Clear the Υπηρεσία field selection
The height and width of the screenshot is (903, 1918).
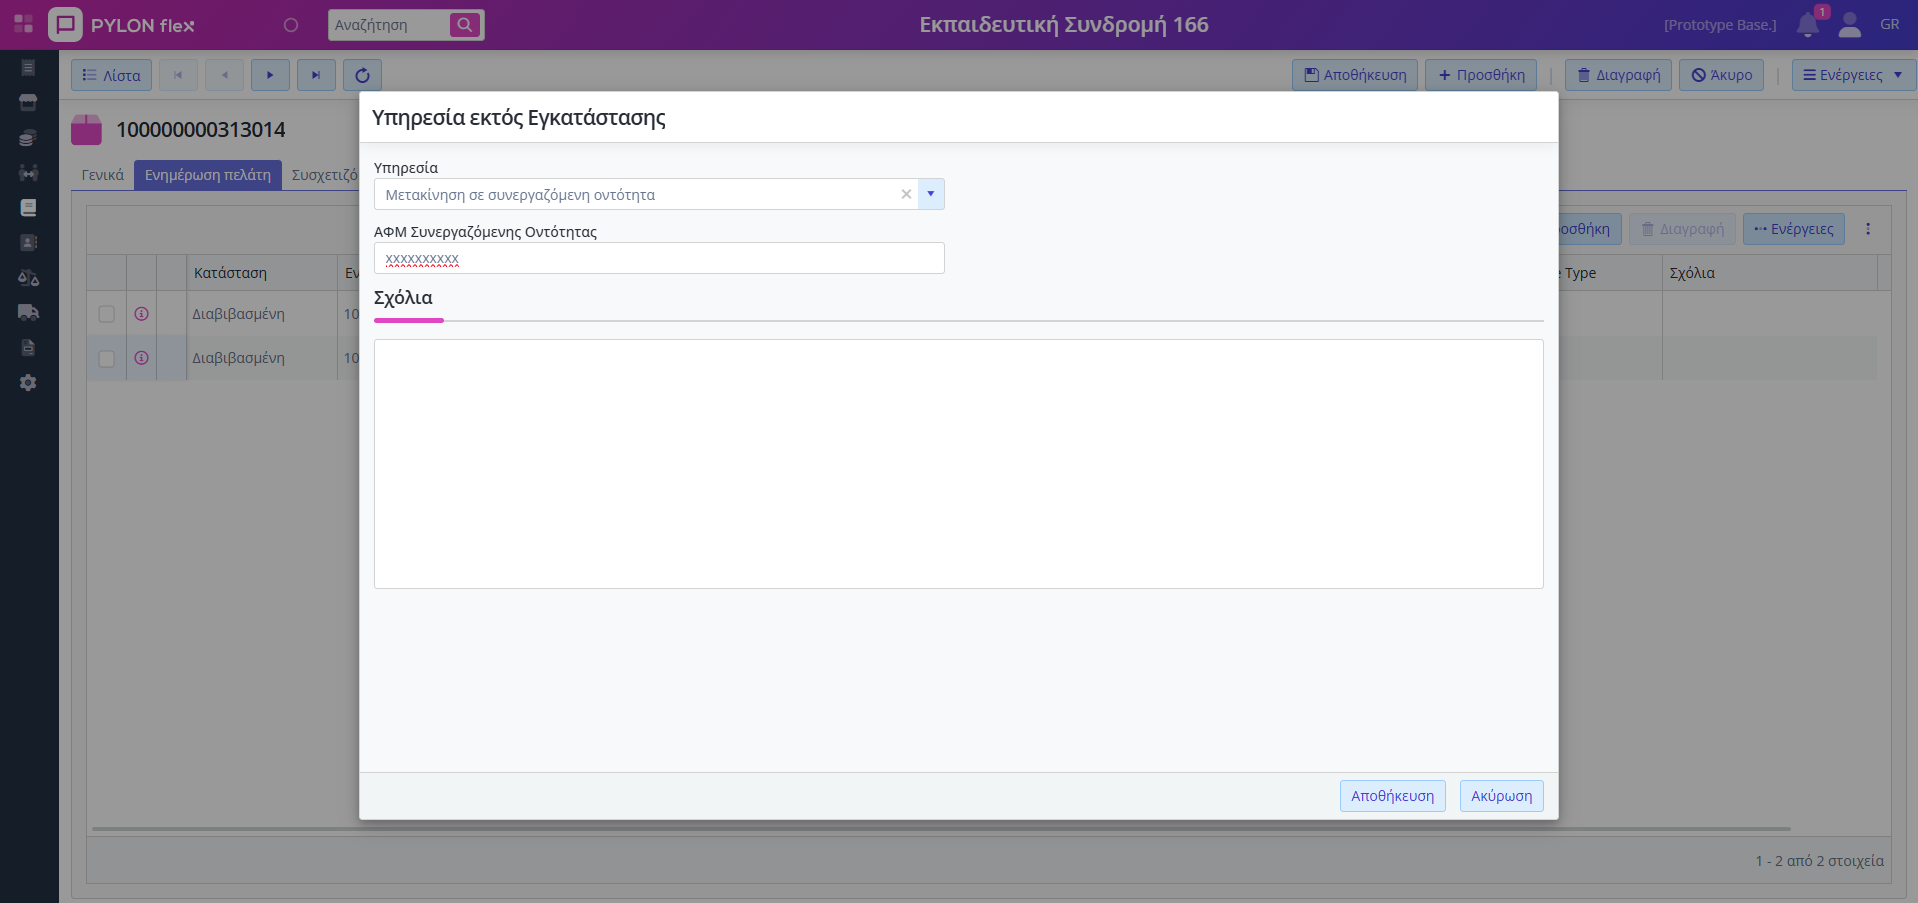(906, 194)
